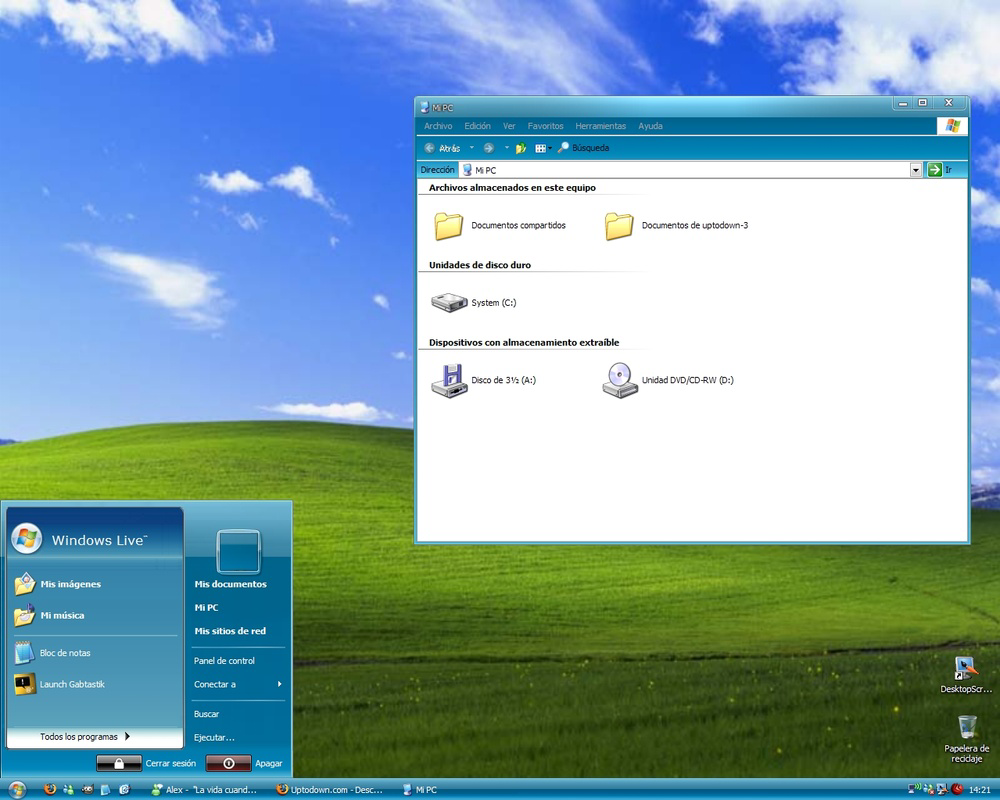Screen dimensions: 1000x800
Task: Open the Edición menu
Action: (x=477, y=126)
